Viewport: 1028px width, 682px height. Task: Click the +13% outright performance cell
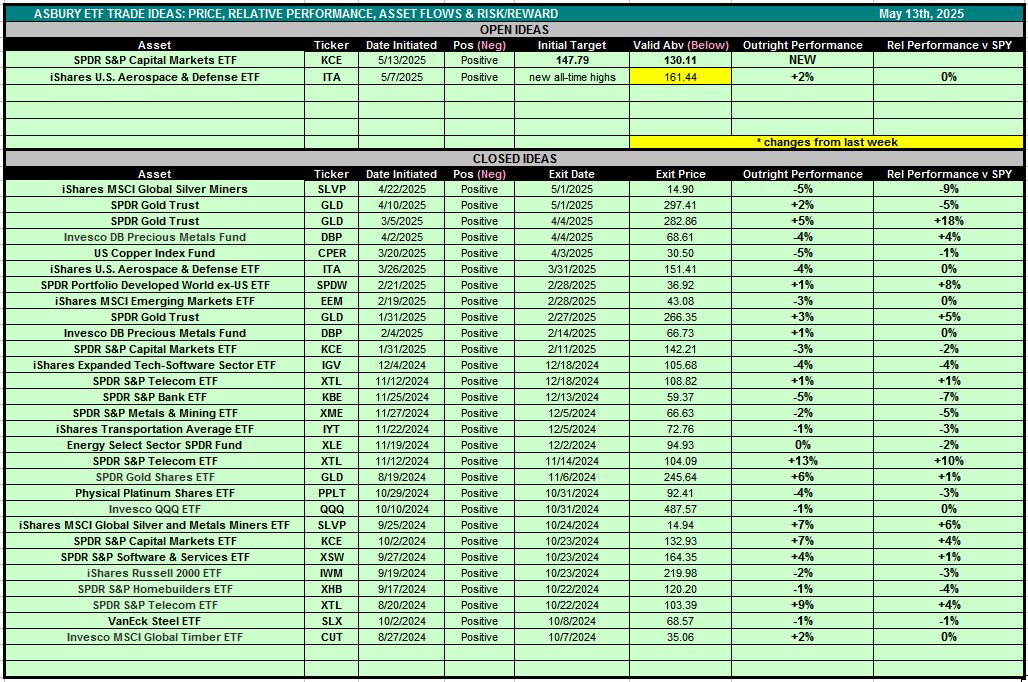click(802, 461)
